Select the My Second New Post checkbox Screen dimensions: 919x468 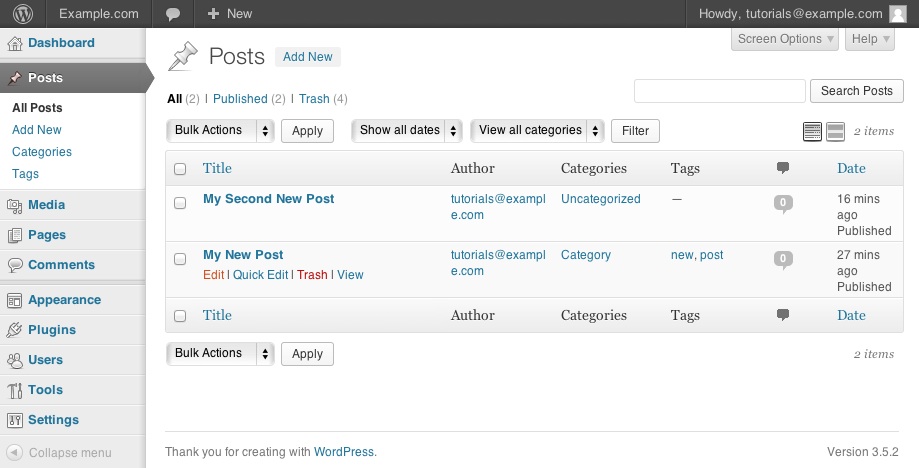point(180,203)
